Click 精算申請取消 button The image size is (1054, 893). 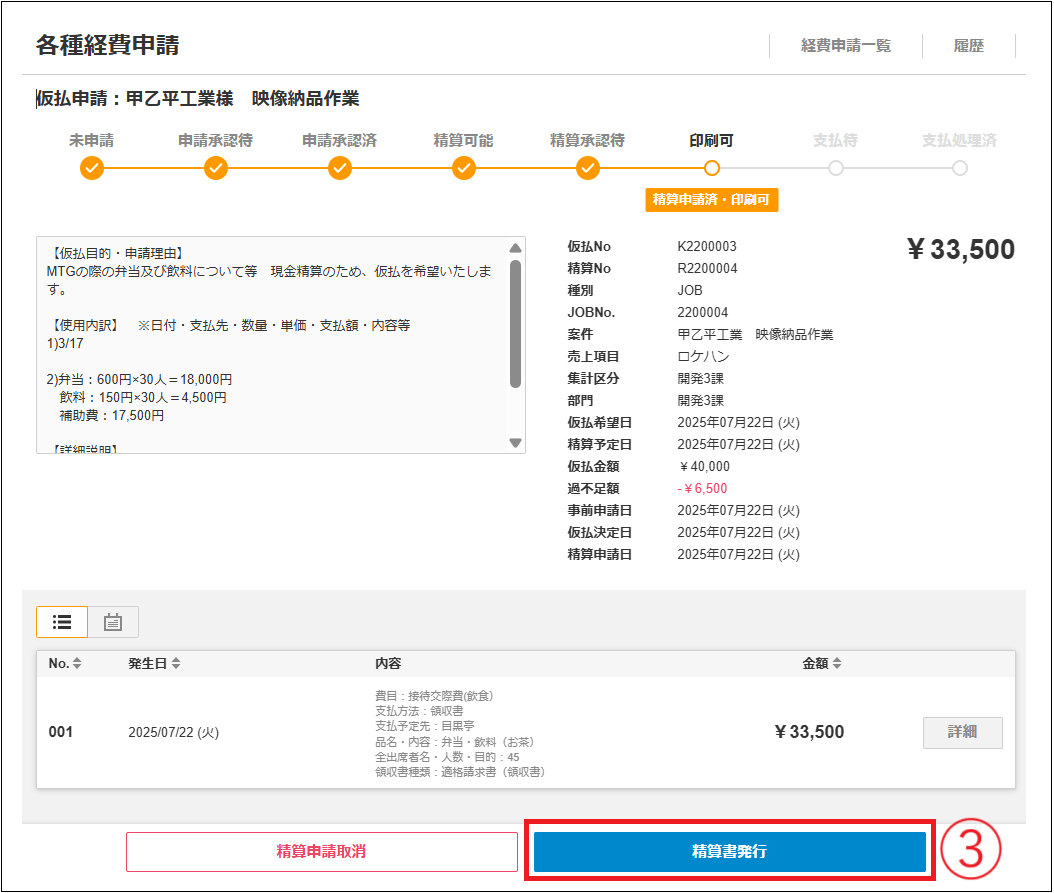[321, 851]
